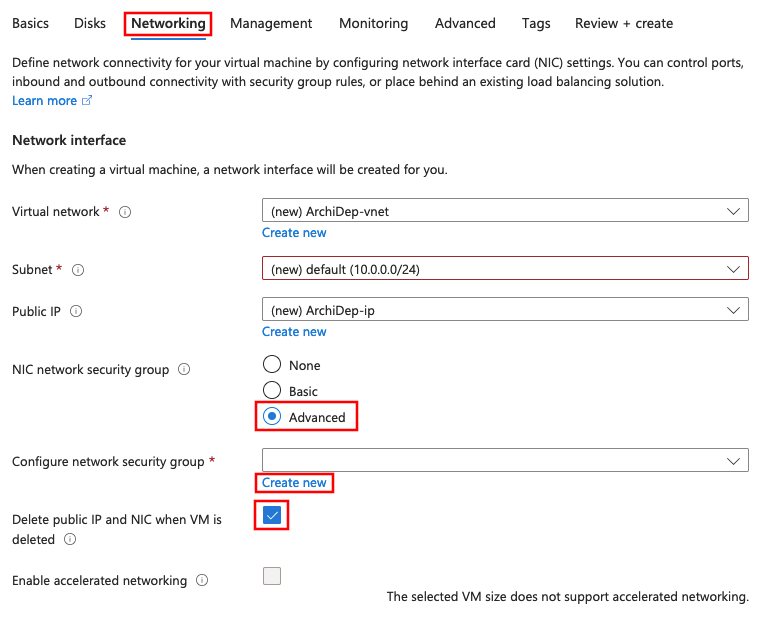Switch to the Disks tab
Screen dimensions: 769x618
click(90, 23)
